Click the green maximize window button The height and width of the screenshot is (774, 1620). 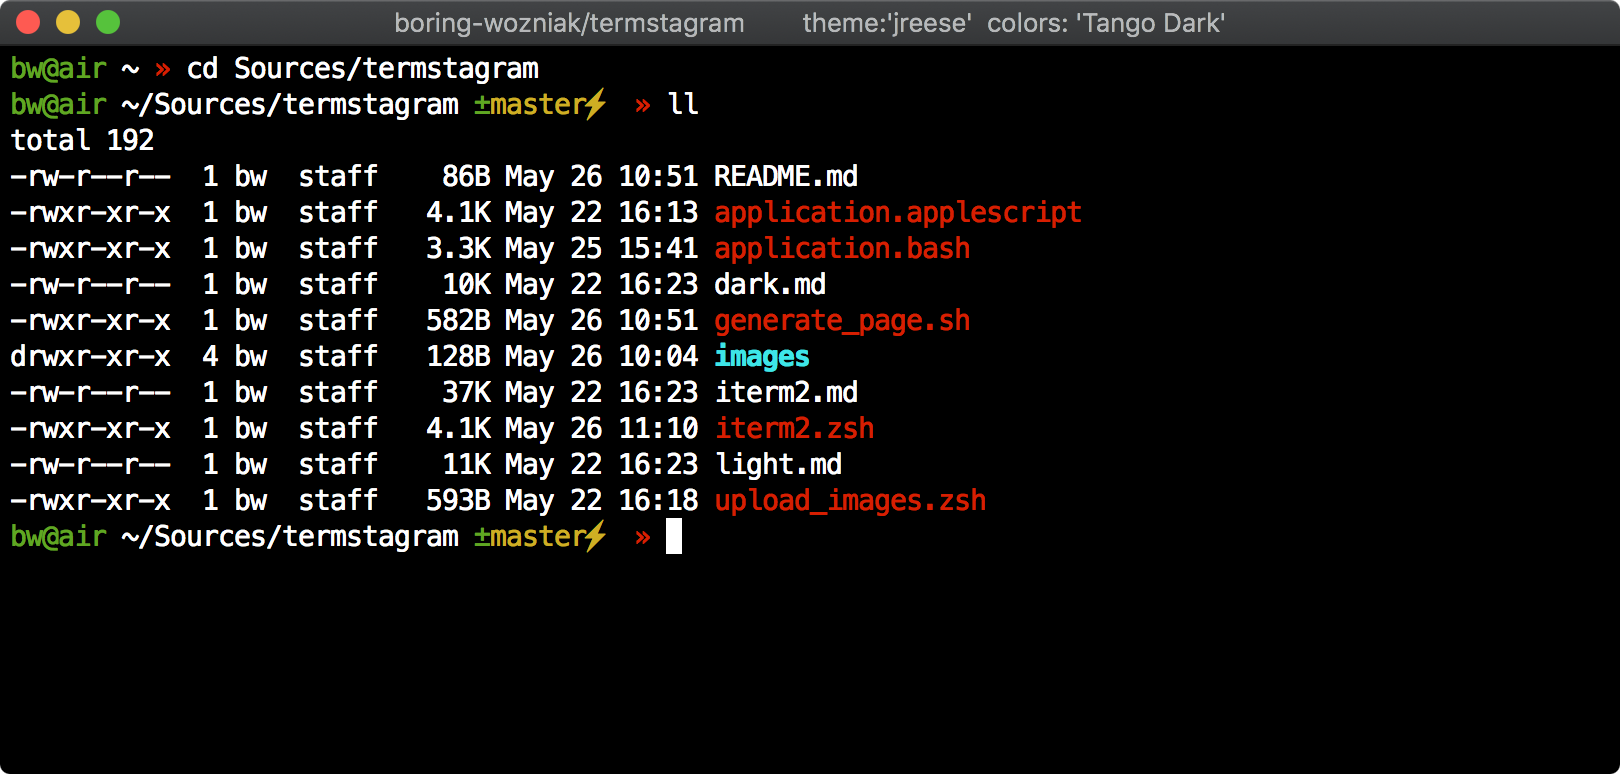(x=108, y=22)
